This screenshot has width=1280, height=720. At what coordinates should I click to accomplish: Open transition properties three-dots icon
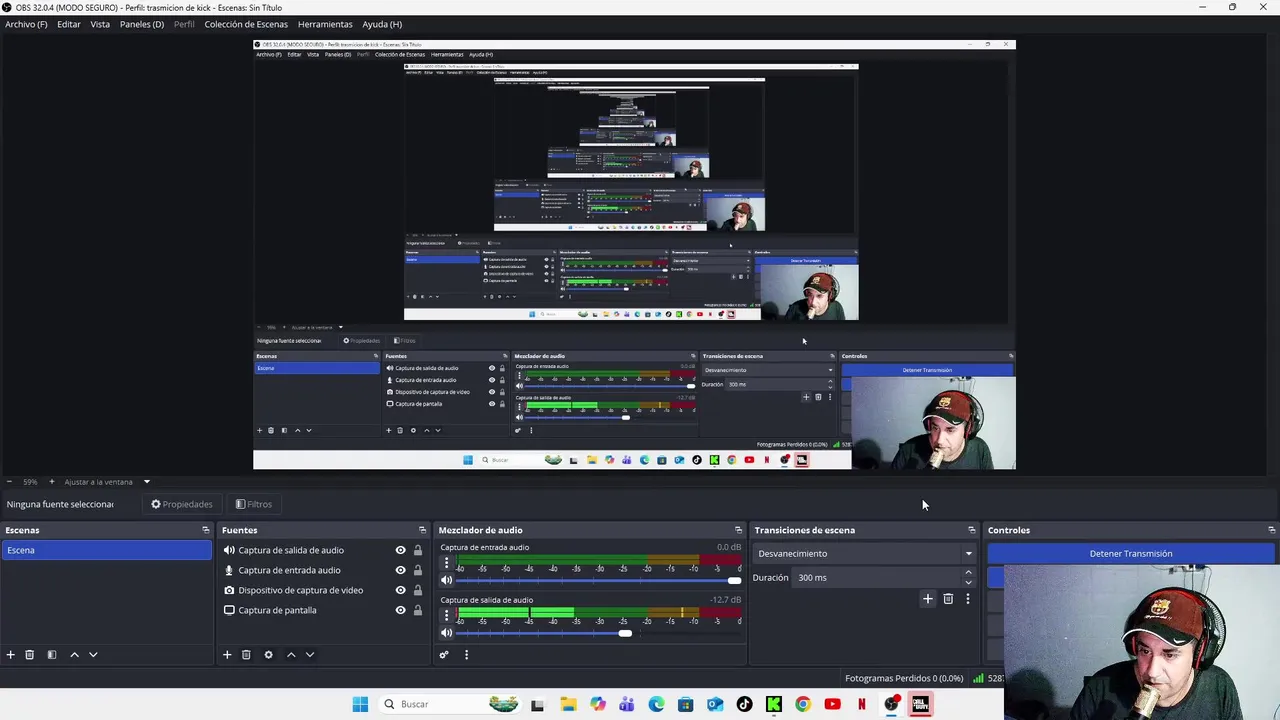[967, 599]
